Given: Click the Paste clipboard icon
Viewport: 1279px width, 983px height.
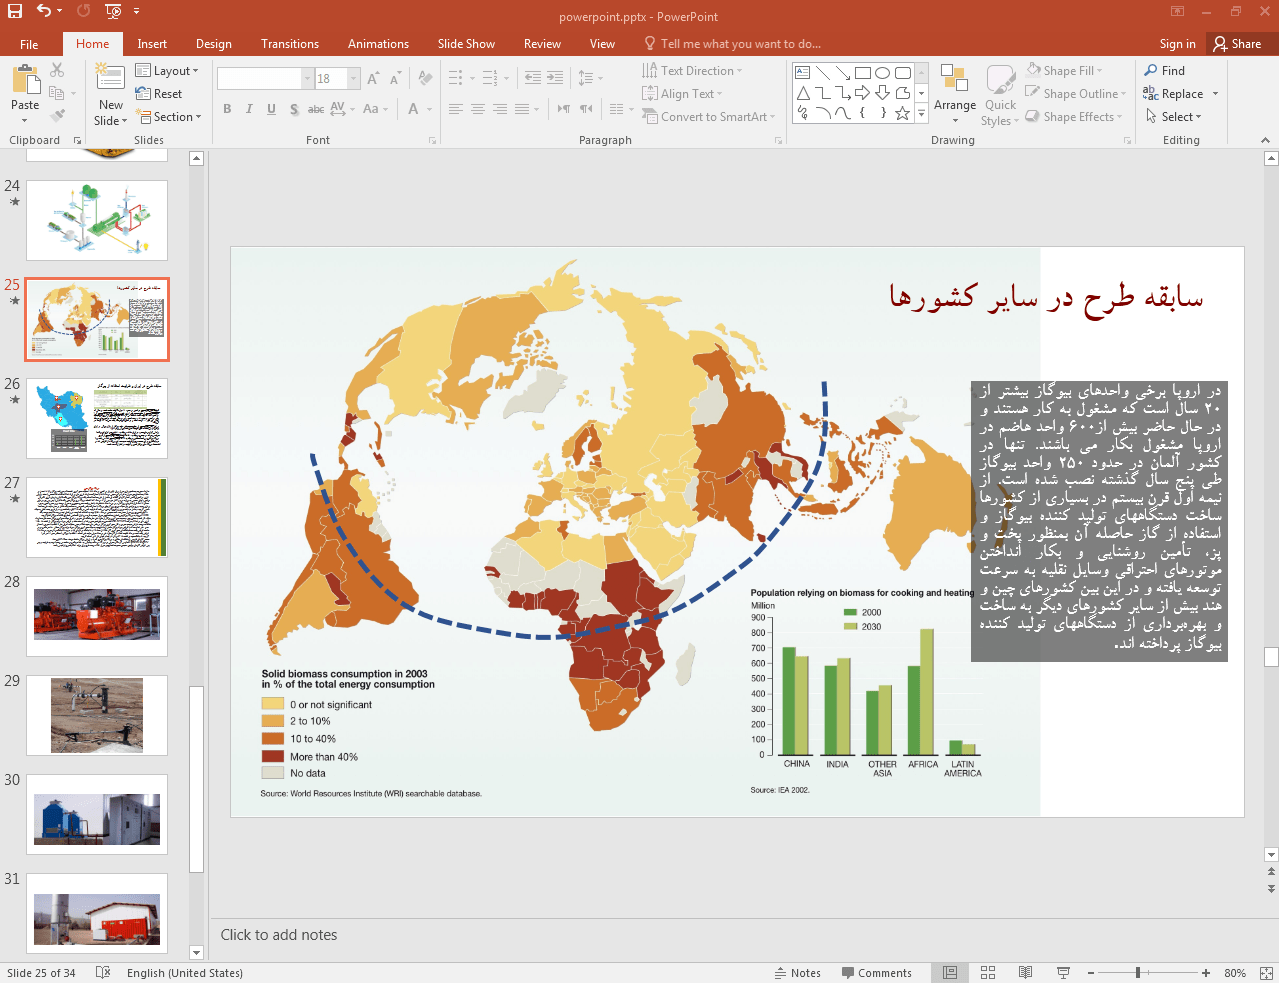Looking at the screenshot, I should coord(25,80).
